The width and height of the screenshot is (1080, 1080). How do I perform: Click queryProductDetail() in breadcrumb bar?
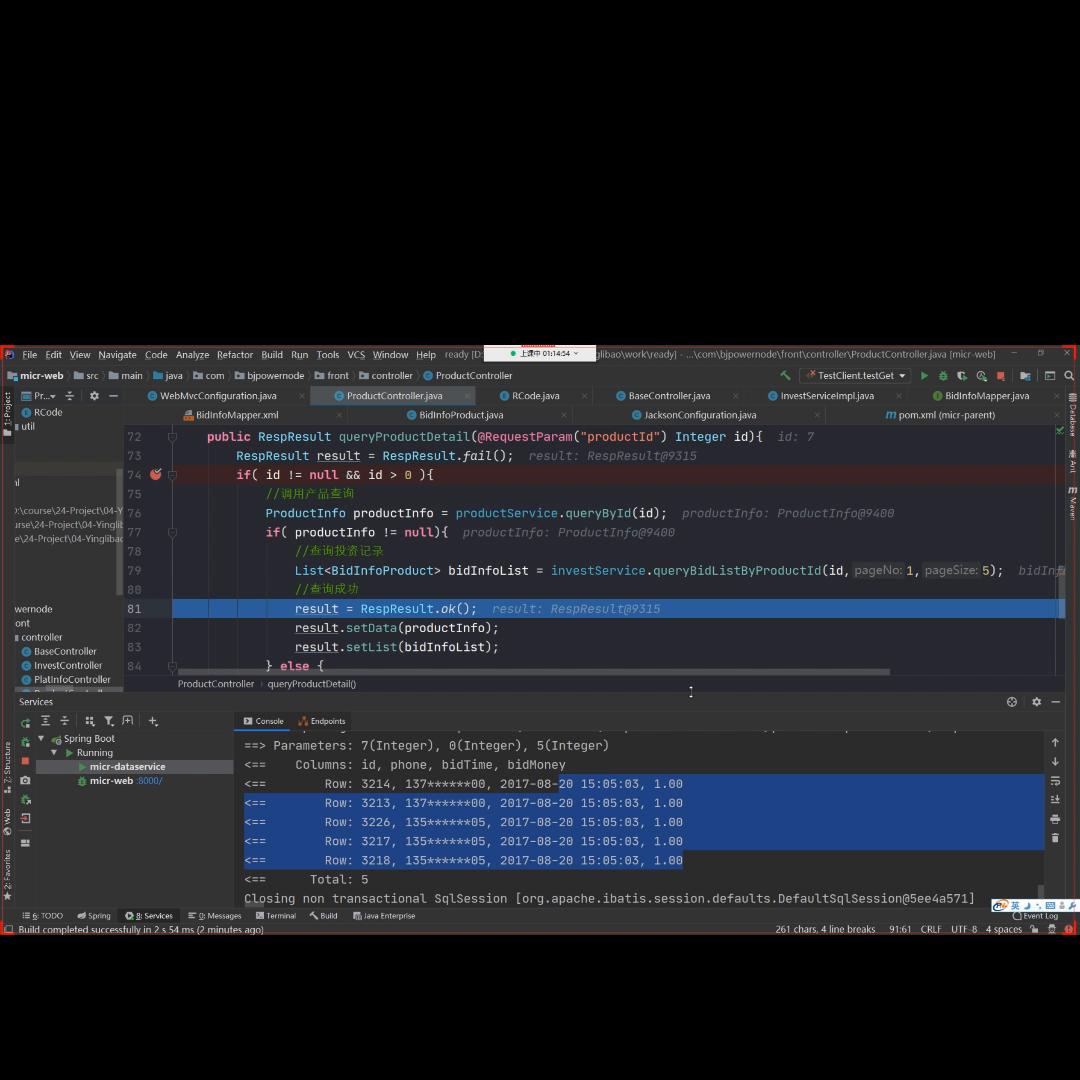coord(311,684)
